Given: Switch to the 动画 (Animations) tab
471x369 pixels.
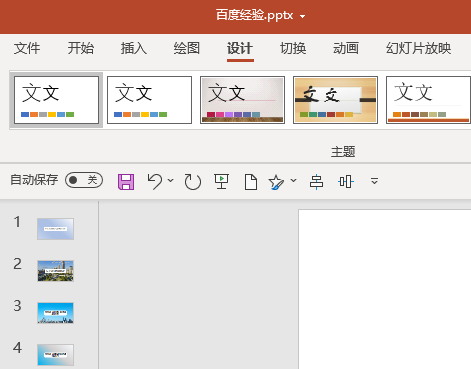Looking at the screenshot, I should 346,48.
